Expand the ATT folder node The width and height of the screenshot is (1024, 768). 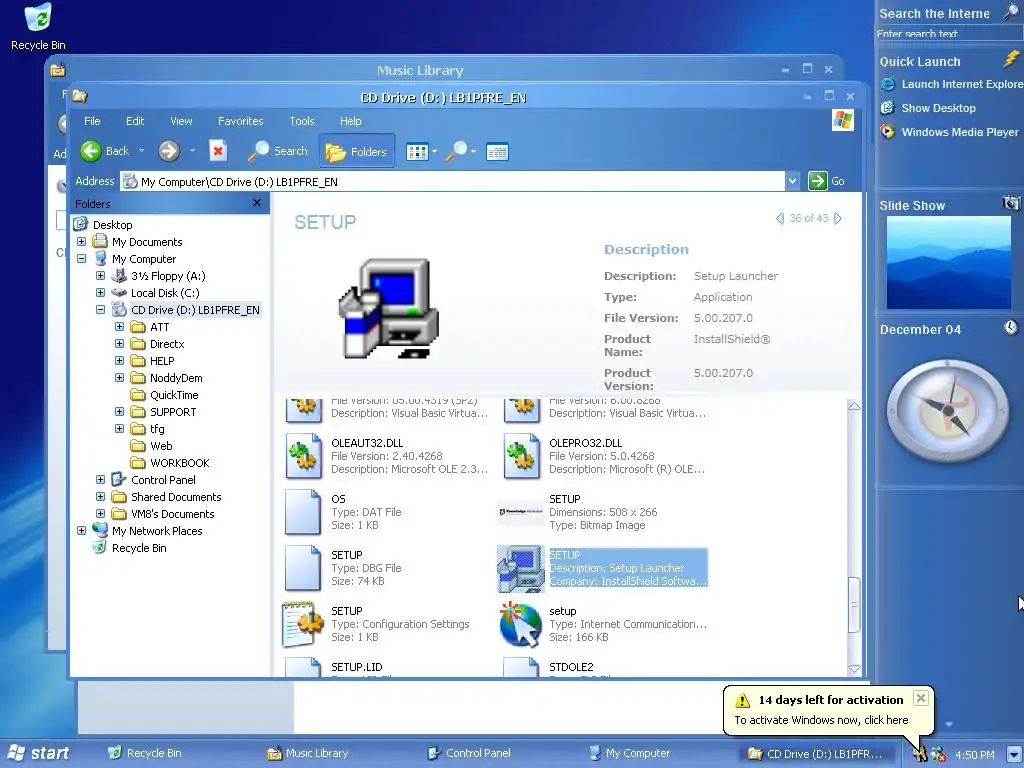pyautogui.click(x=120, y=327)
